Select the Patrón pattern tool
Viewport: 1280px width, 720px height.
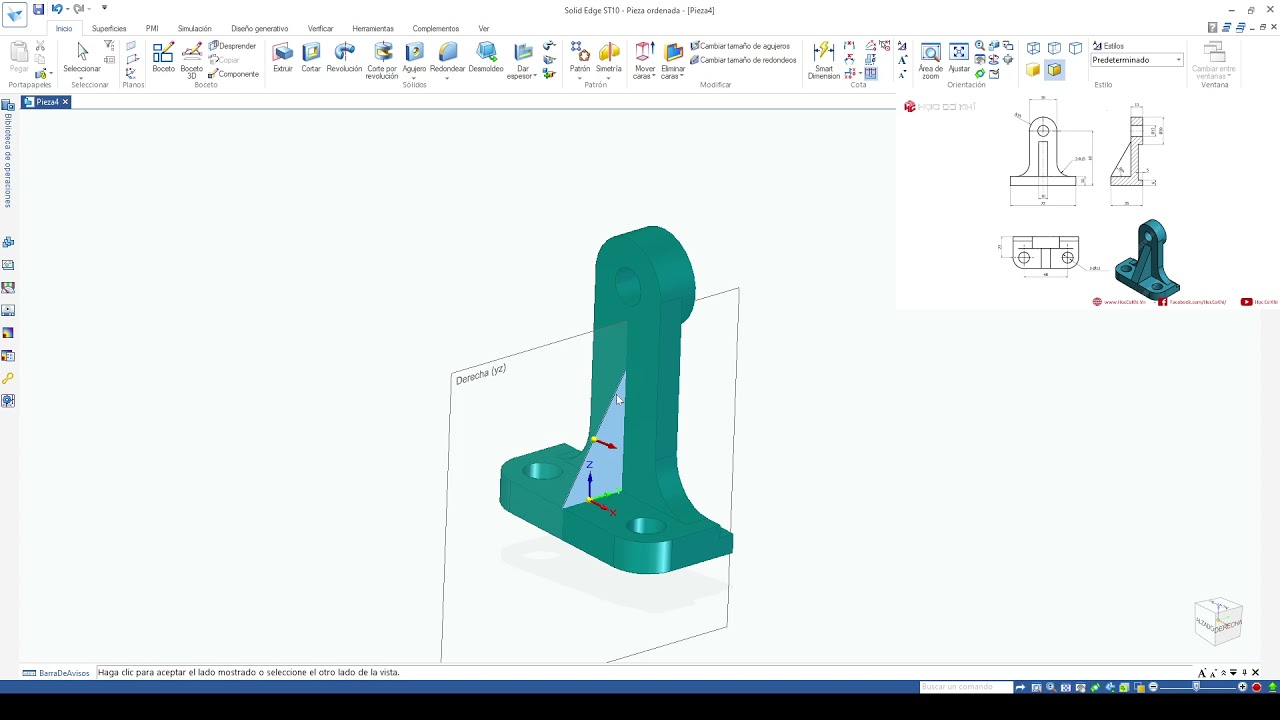(x=580, y=57)
